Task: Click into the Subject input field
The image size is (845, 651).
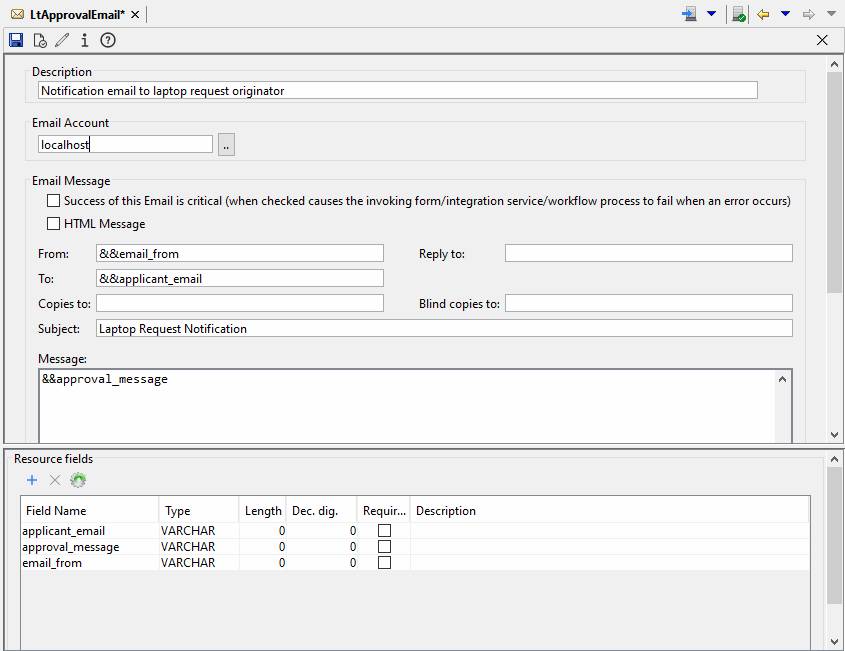Action: click(x=444, y=328)
